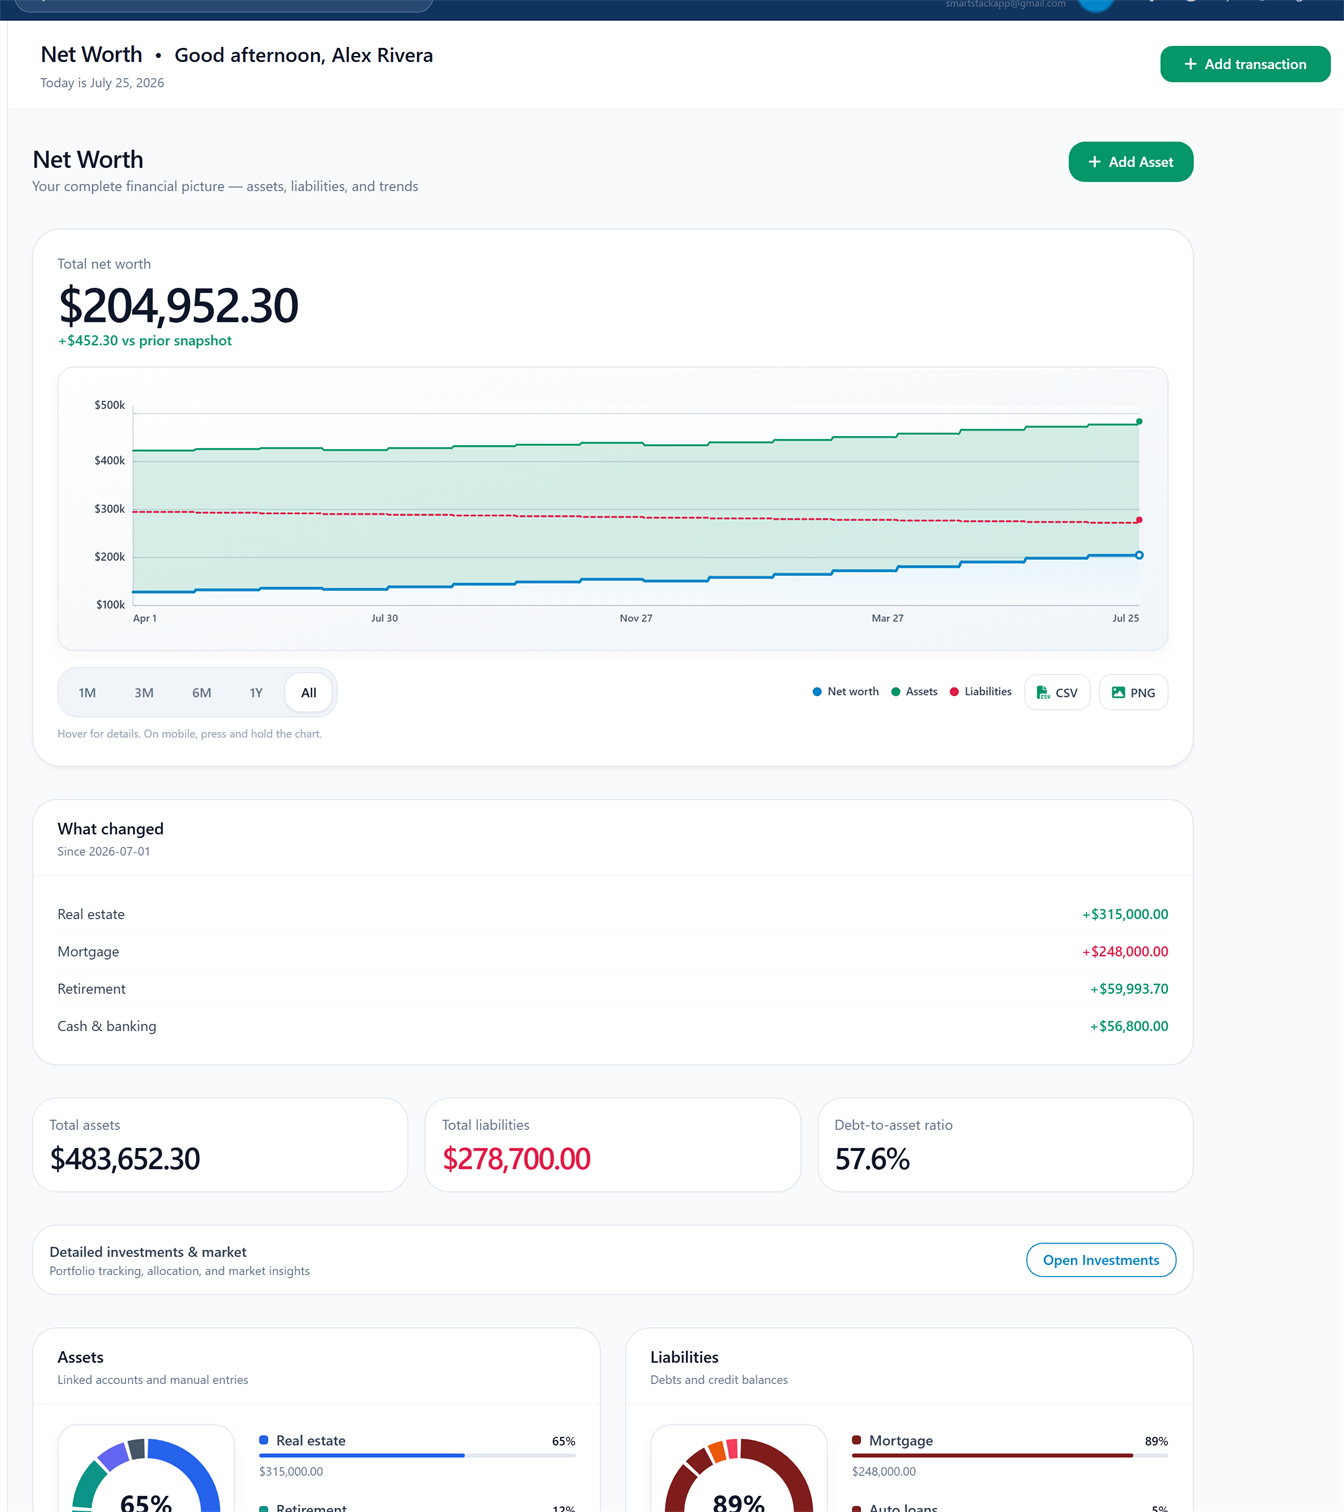Image resolution: width=1344 pixels, height=1512 pixels.
Task: Click the Add transaction button
Action: click(x=1245, y=64)
